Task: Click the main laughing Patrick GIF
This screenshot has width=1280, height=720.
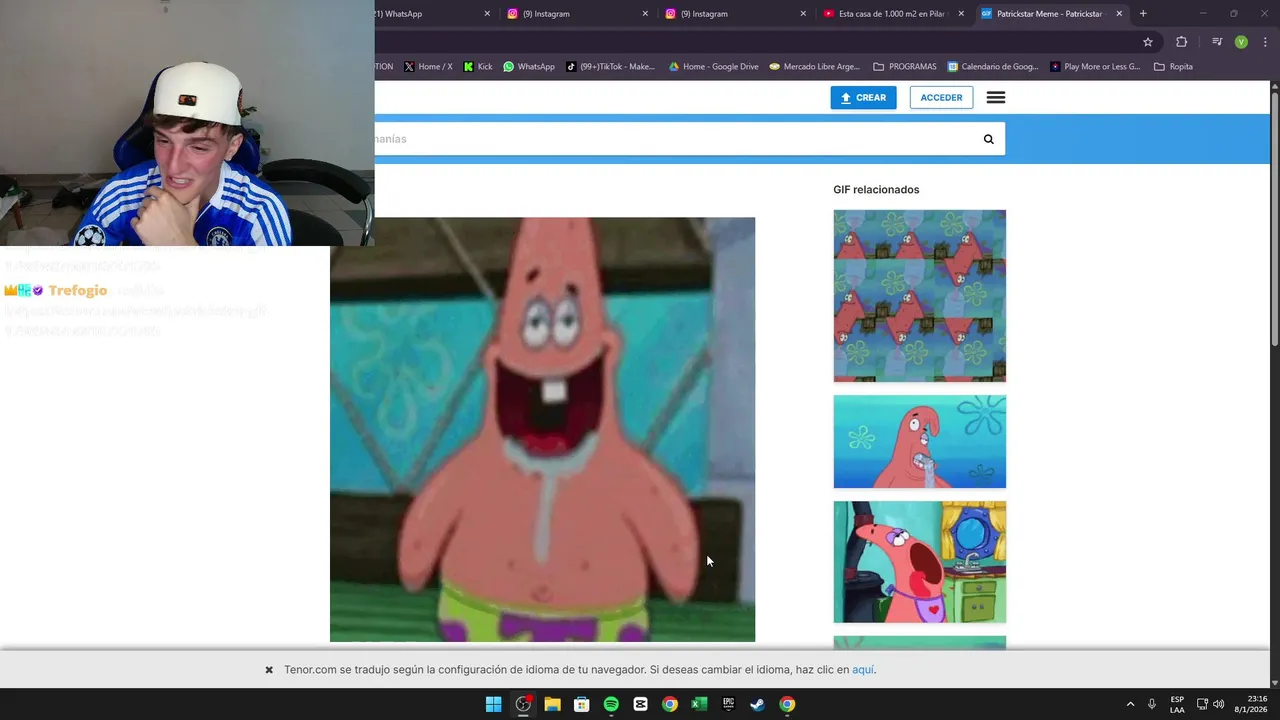Action: tap(542, 430)
